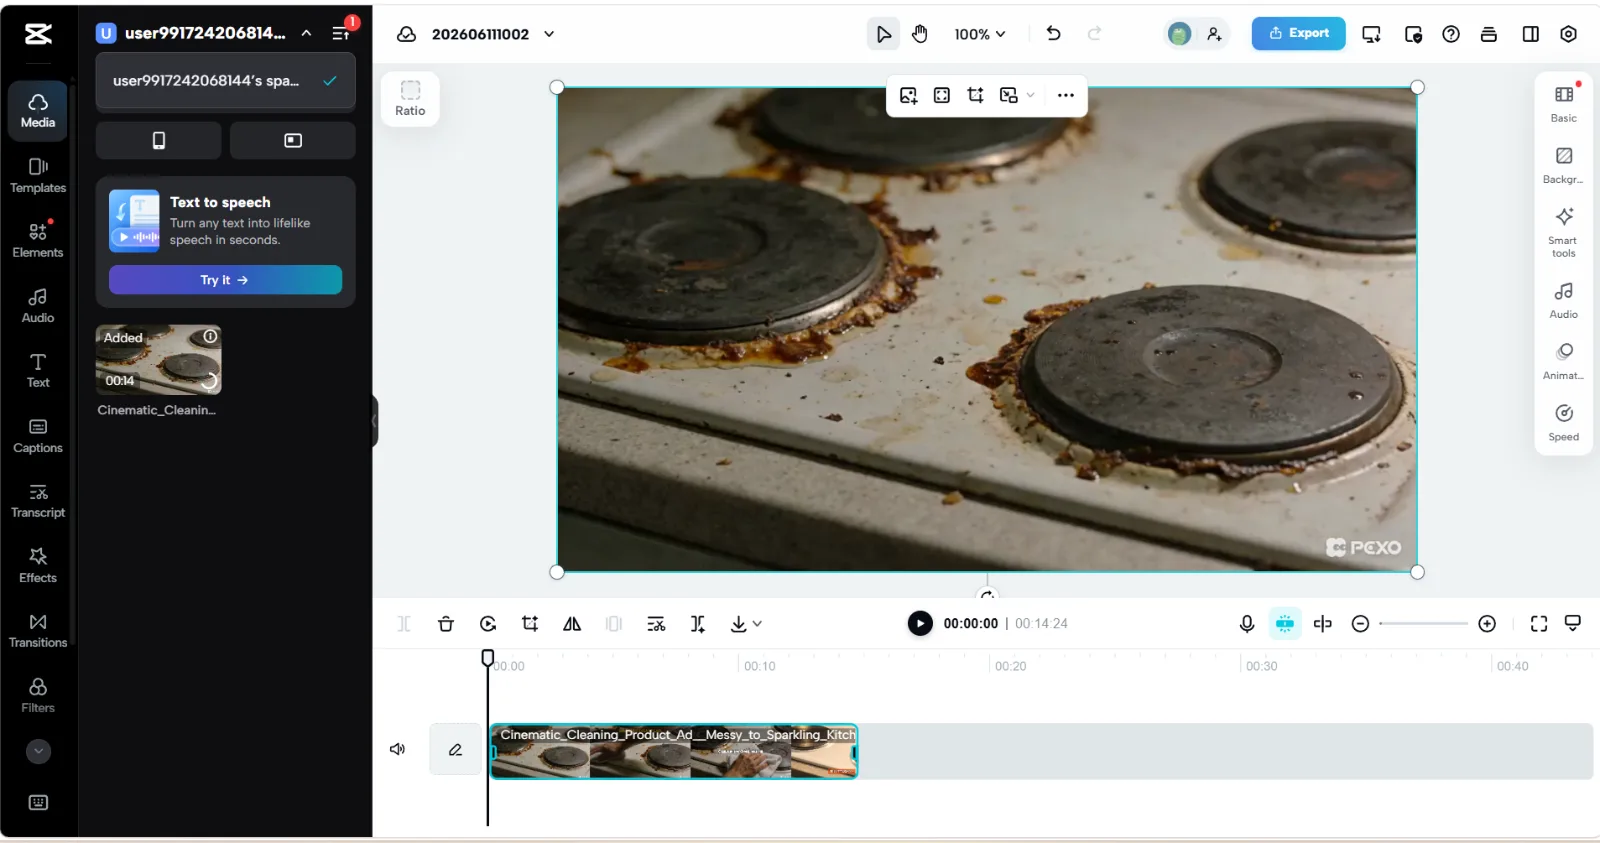Open the Effects sidebar panel
Image resolution: width=1600 pixels, height=843 pixels.
click(x=38, y=565)
